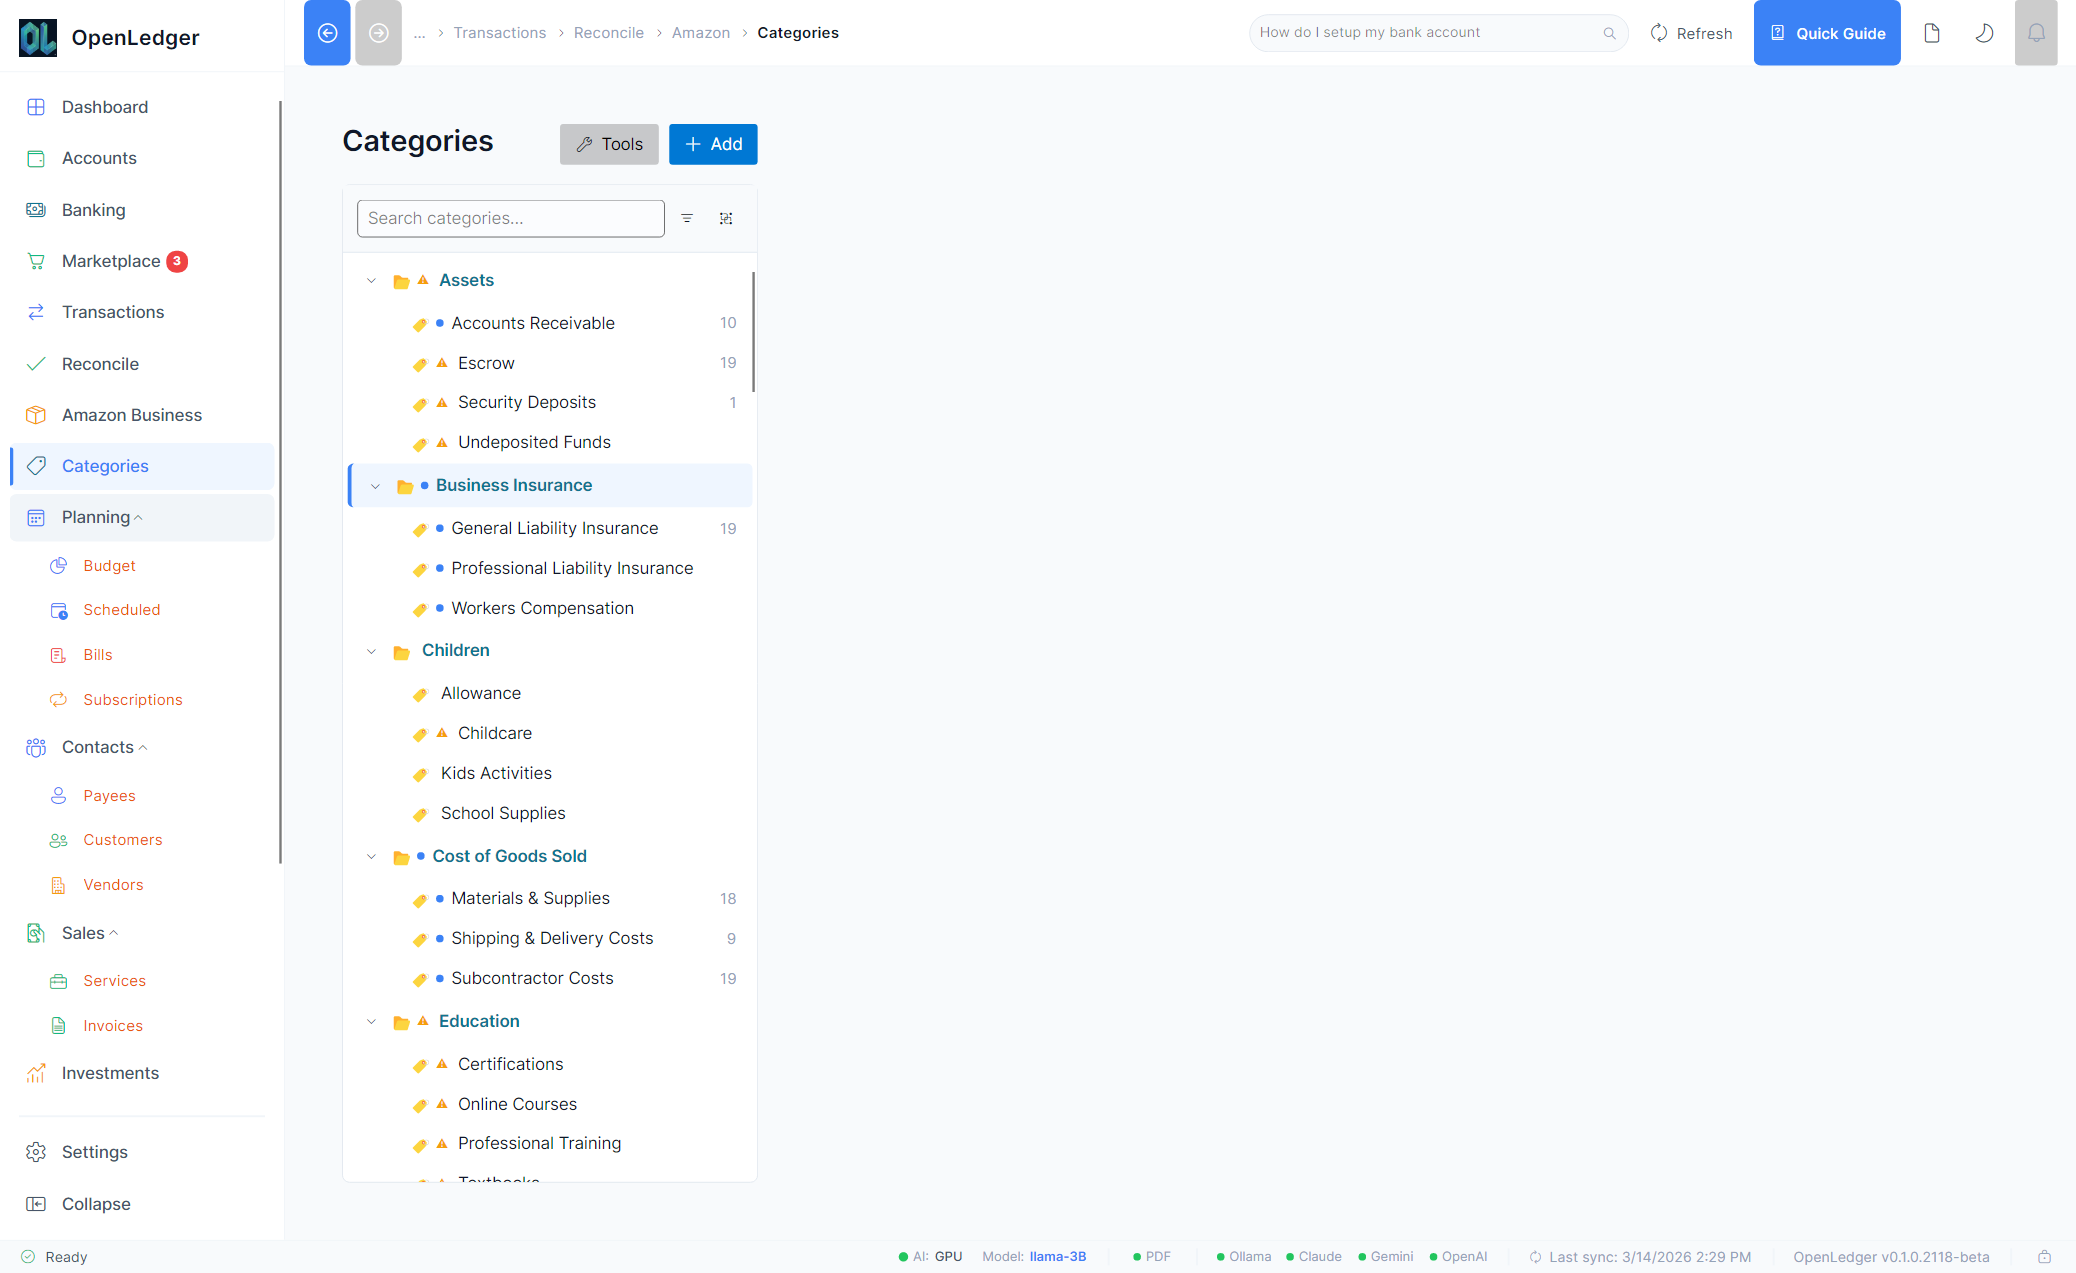Open the document icon in the top bar
Viewport: 2076px width, 1273px height.
[1931, 32]
